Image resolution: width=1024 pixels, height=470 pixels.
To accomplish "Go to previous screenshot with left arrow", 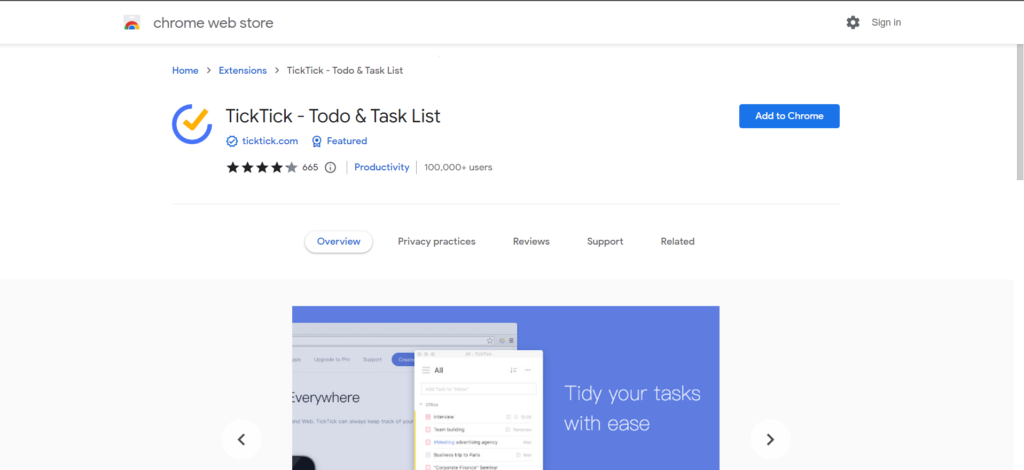I will pyautogui.click(x=241, y=439).
